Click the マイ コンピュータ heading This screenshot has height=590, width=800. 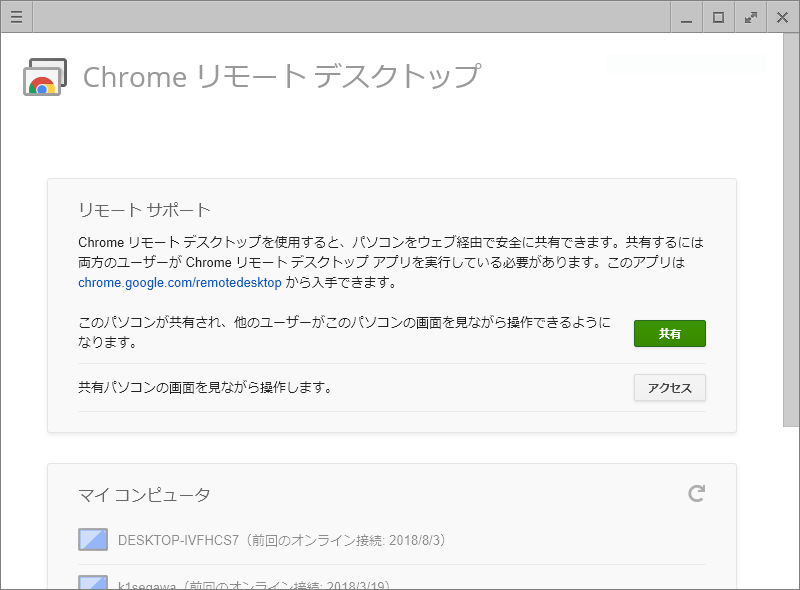click(x=144, y=495)
